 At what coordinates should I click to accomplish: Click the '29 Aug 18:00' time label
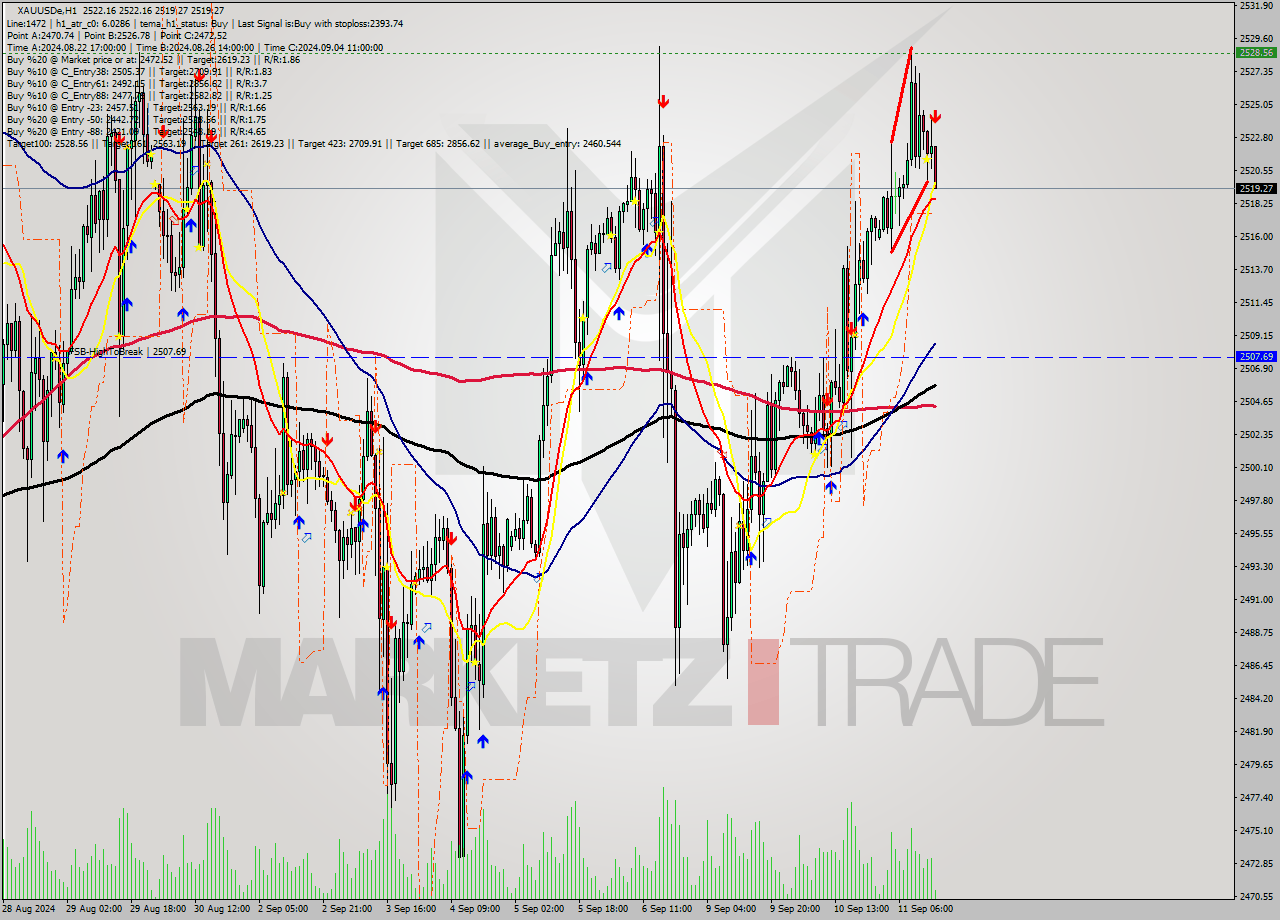159,909
